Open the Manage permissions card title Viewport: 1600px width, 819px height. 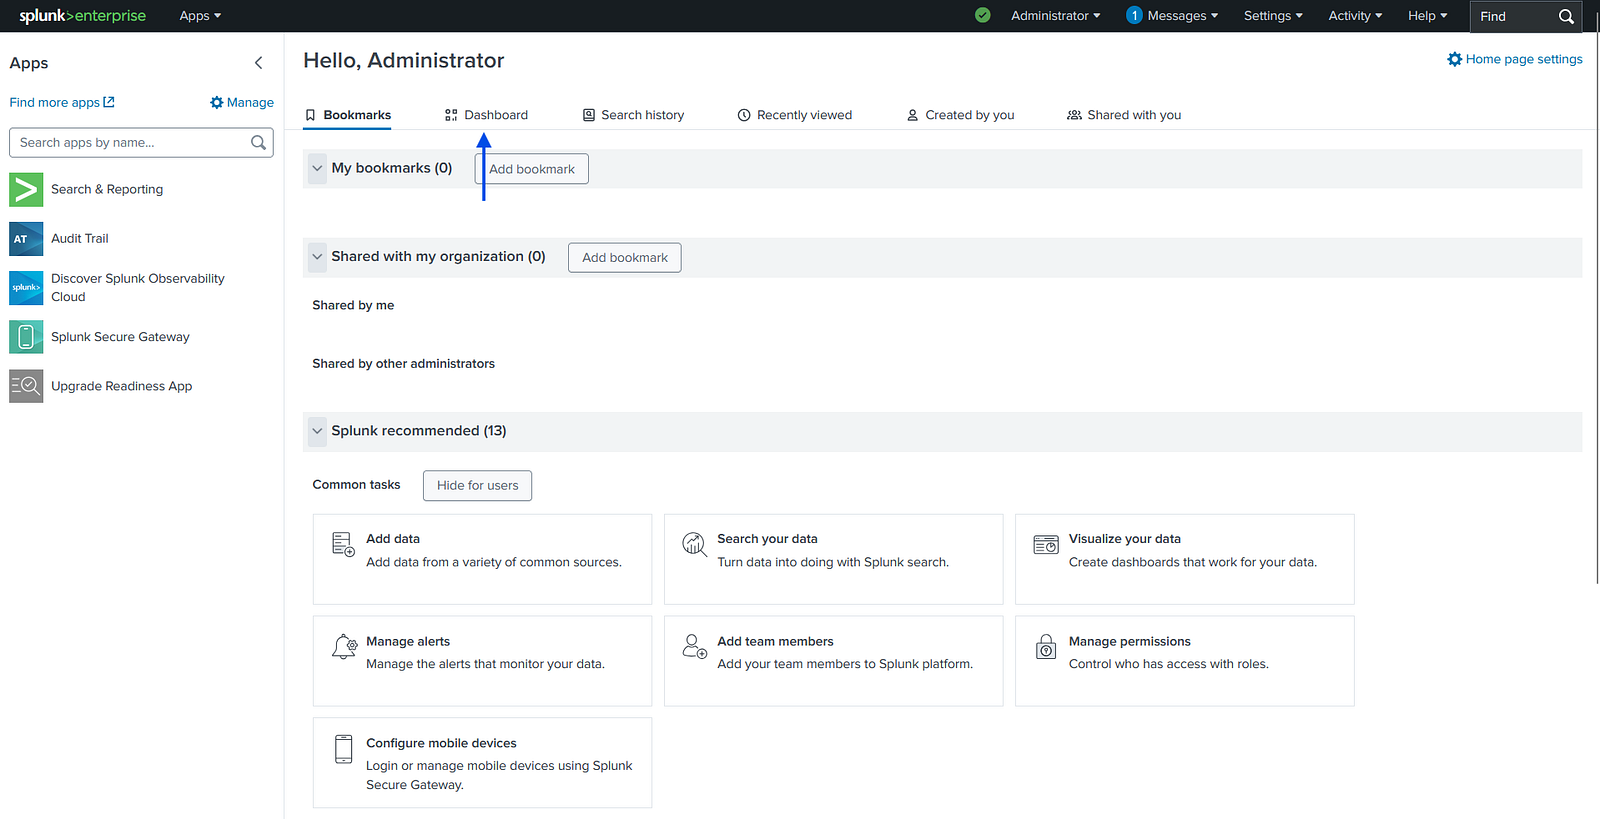pyautogui.click(x=1130, y=642)
